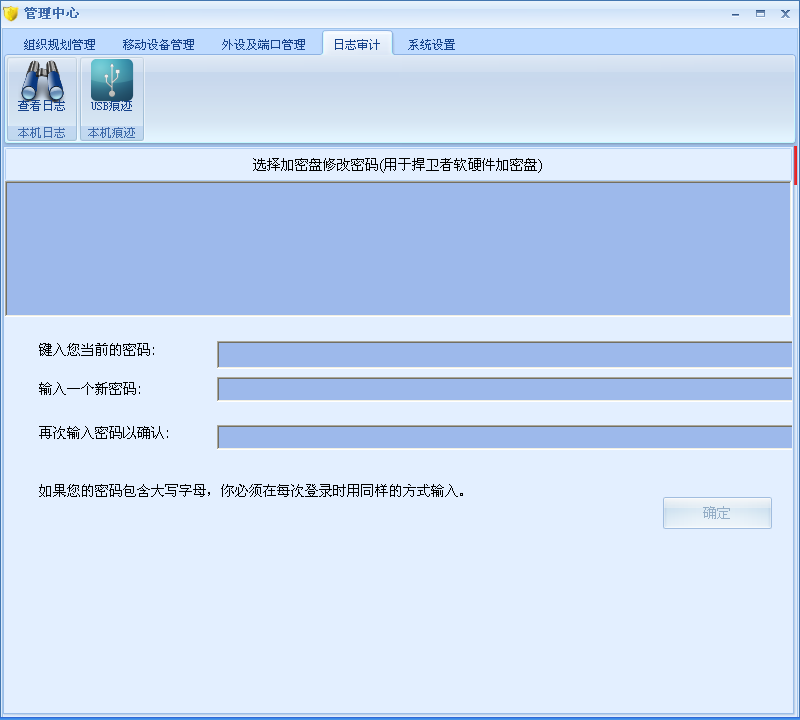The image size is (800, 720).
Task: Switch to the 移动设备管理 tab
Action: click(x=161, y=44)
